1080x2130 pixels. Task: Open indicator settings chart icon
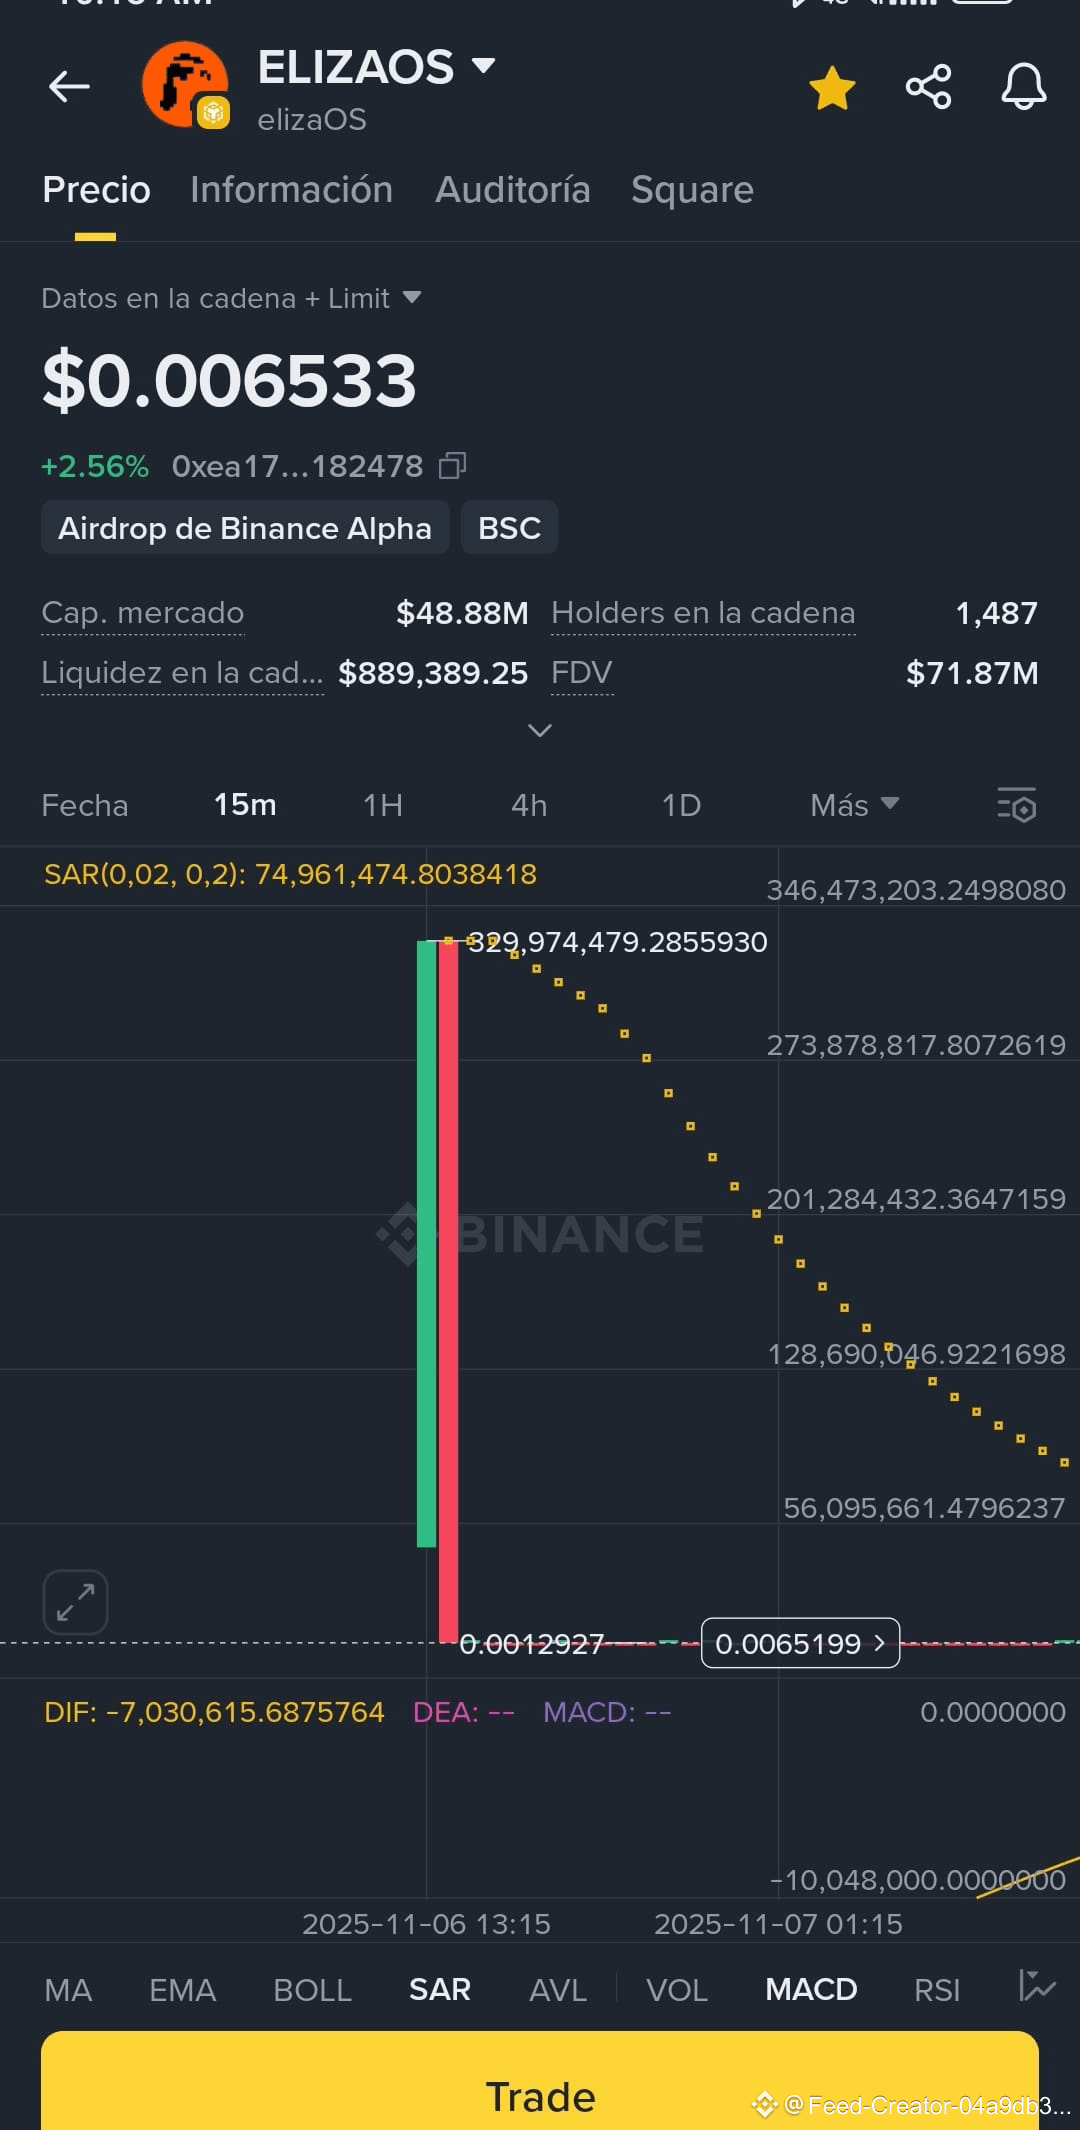click(1036, 1986)
